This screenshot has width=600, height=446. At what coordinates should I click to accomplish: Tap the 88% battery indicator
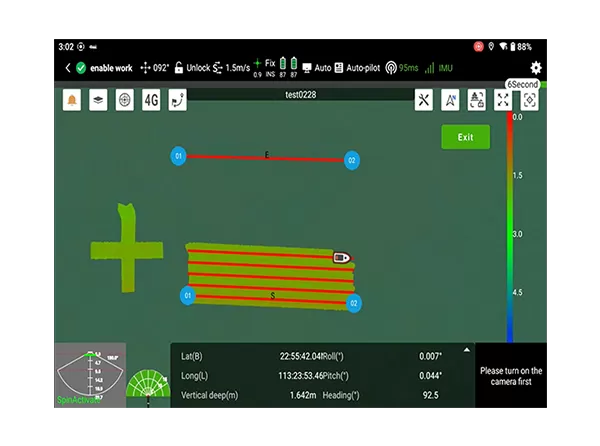[x=521, y=47]
